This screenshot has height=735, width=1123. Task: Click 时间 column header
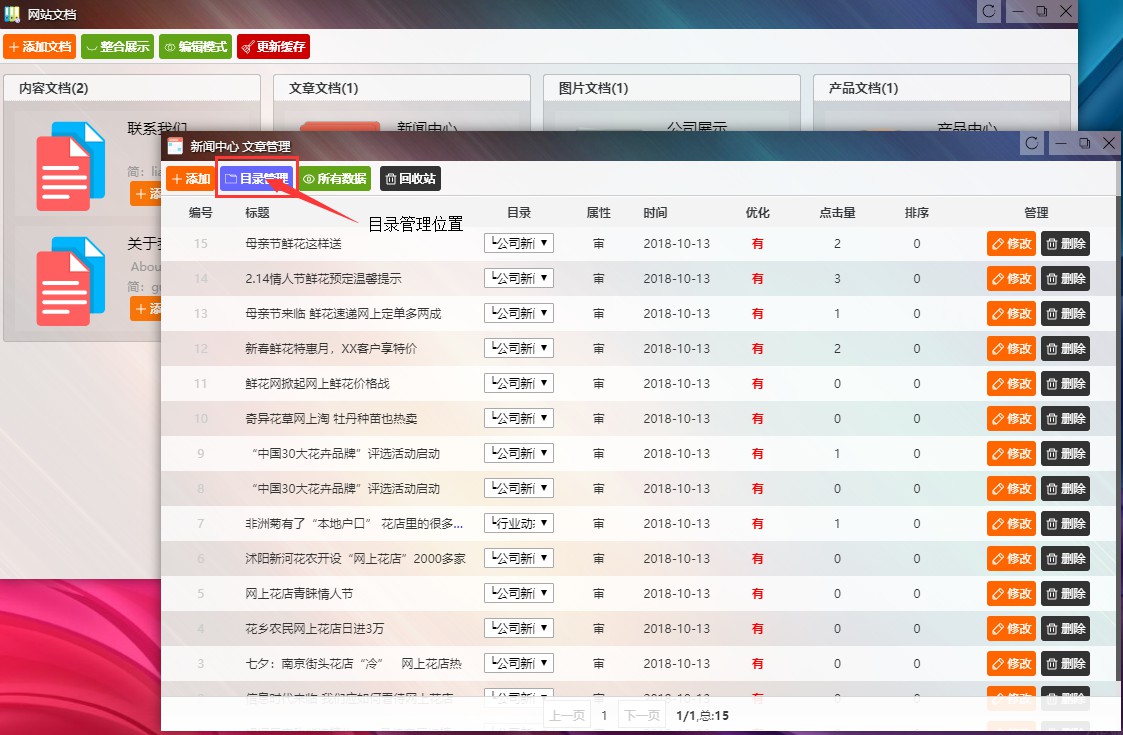[x=655, y=213]
